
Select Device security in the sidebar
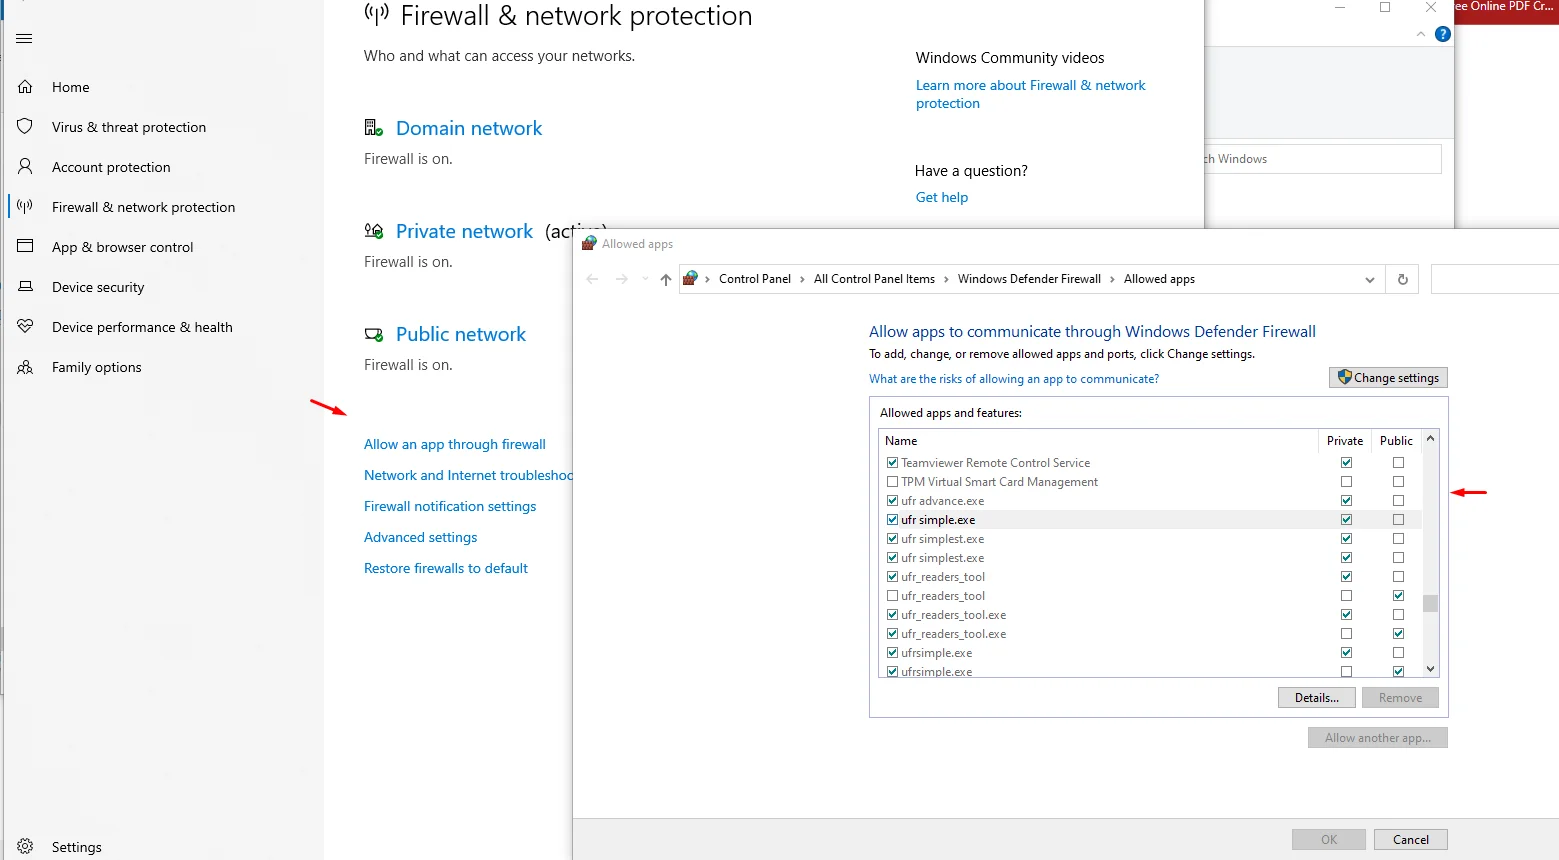tap(98, 287)
